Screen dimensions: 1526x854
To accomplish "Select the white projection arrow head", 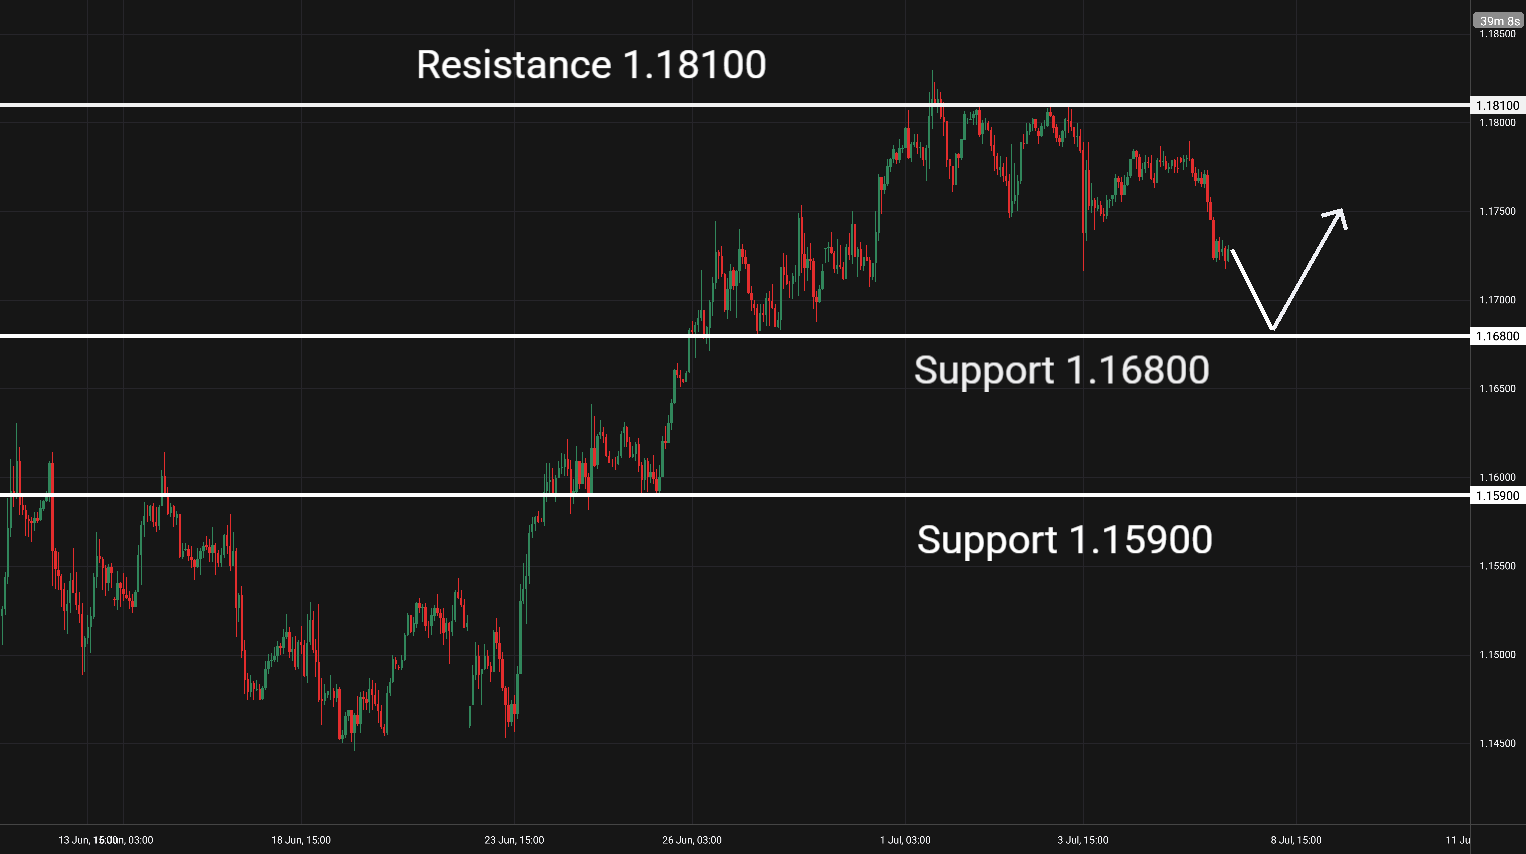I will click(x=1338, y=216).
